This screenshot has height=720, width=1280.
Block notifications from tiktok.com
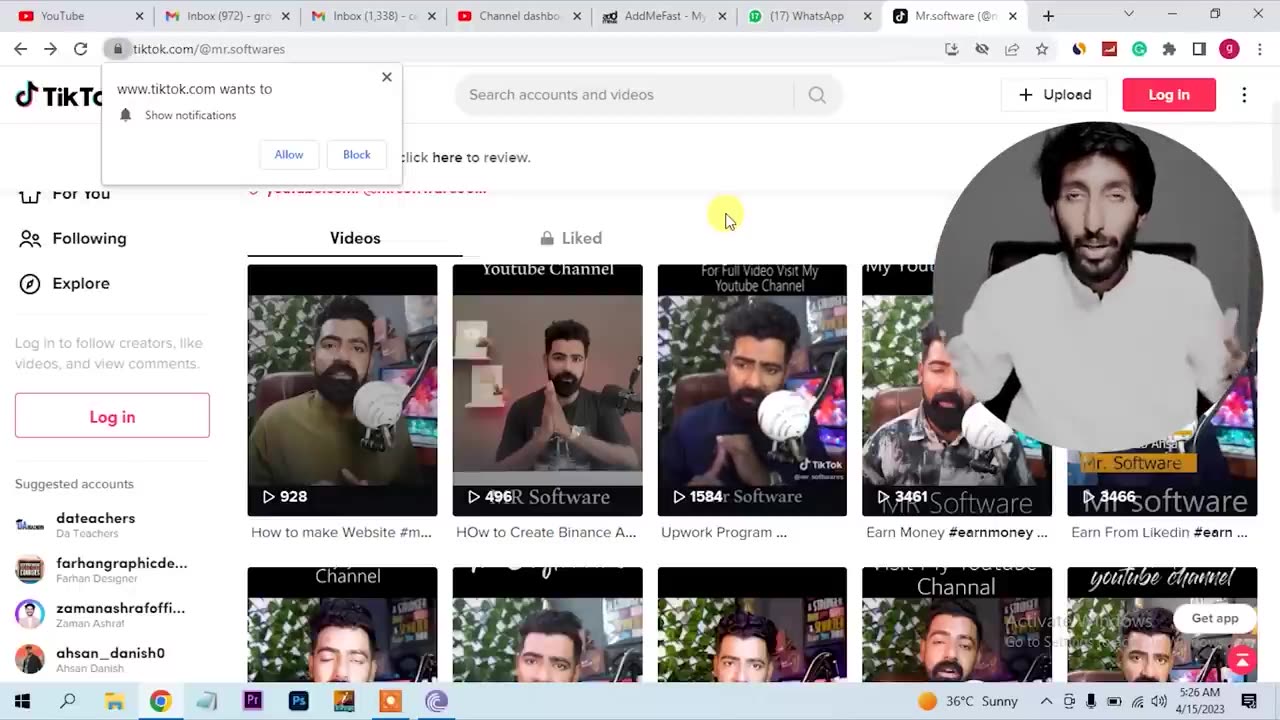coord(357,155)
